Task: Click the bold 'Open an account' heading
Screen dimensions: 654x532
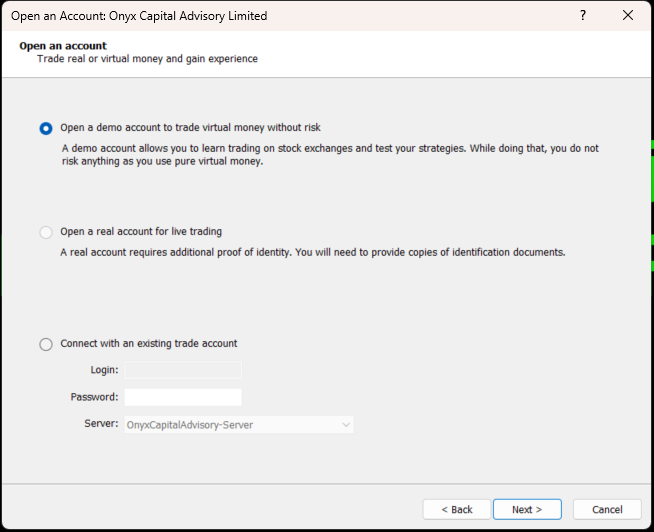Action: tap(62, 46)
